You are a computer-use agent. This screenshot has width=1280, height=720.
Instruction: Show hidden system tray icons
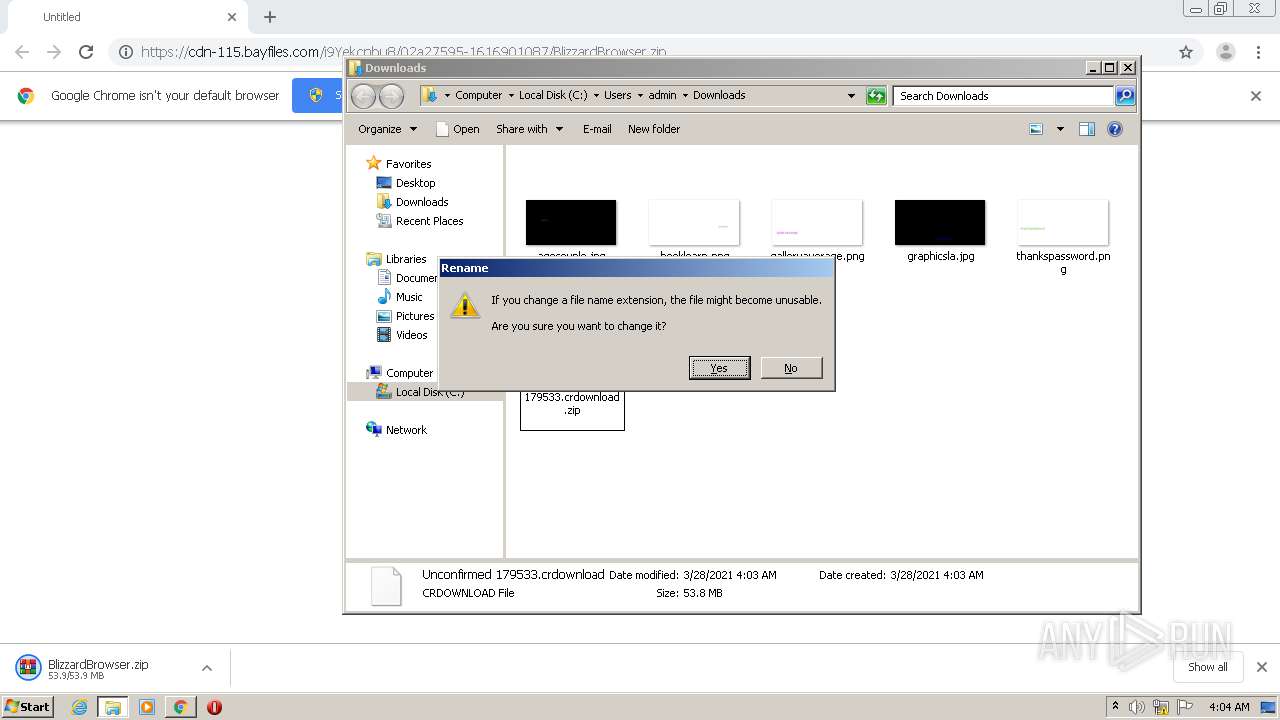click(1116, 707)
